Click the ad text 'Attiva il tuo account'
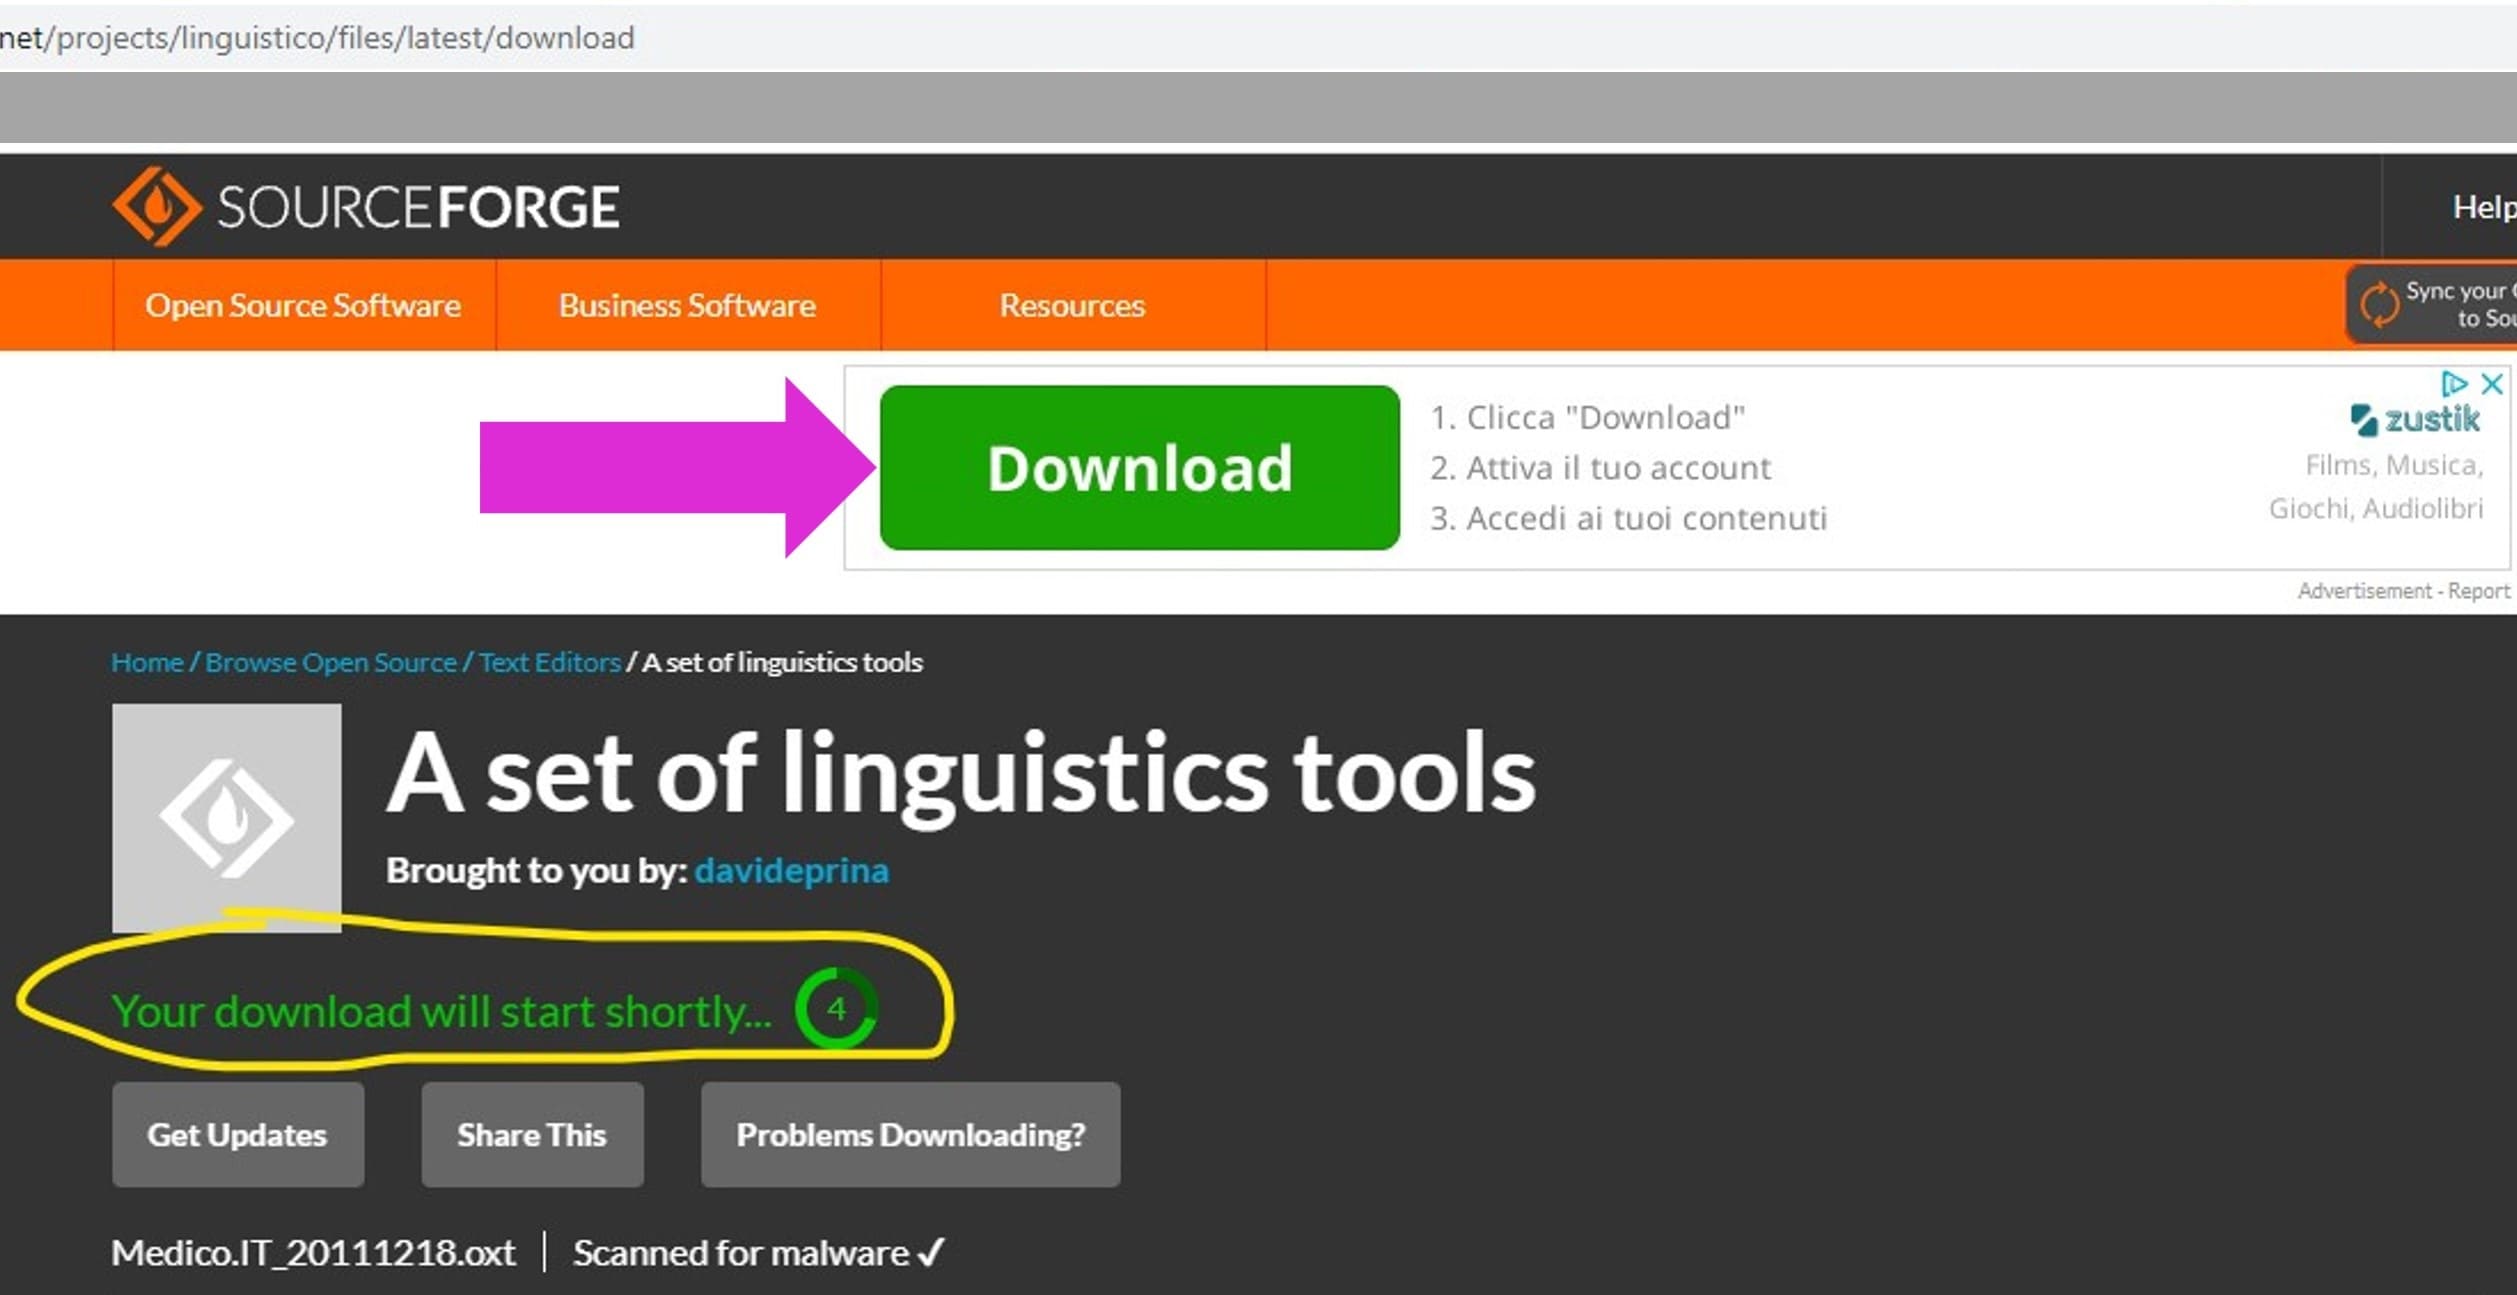Image resolution: width=2517 pixels, height=1295 pixels. click(1619, 468)
